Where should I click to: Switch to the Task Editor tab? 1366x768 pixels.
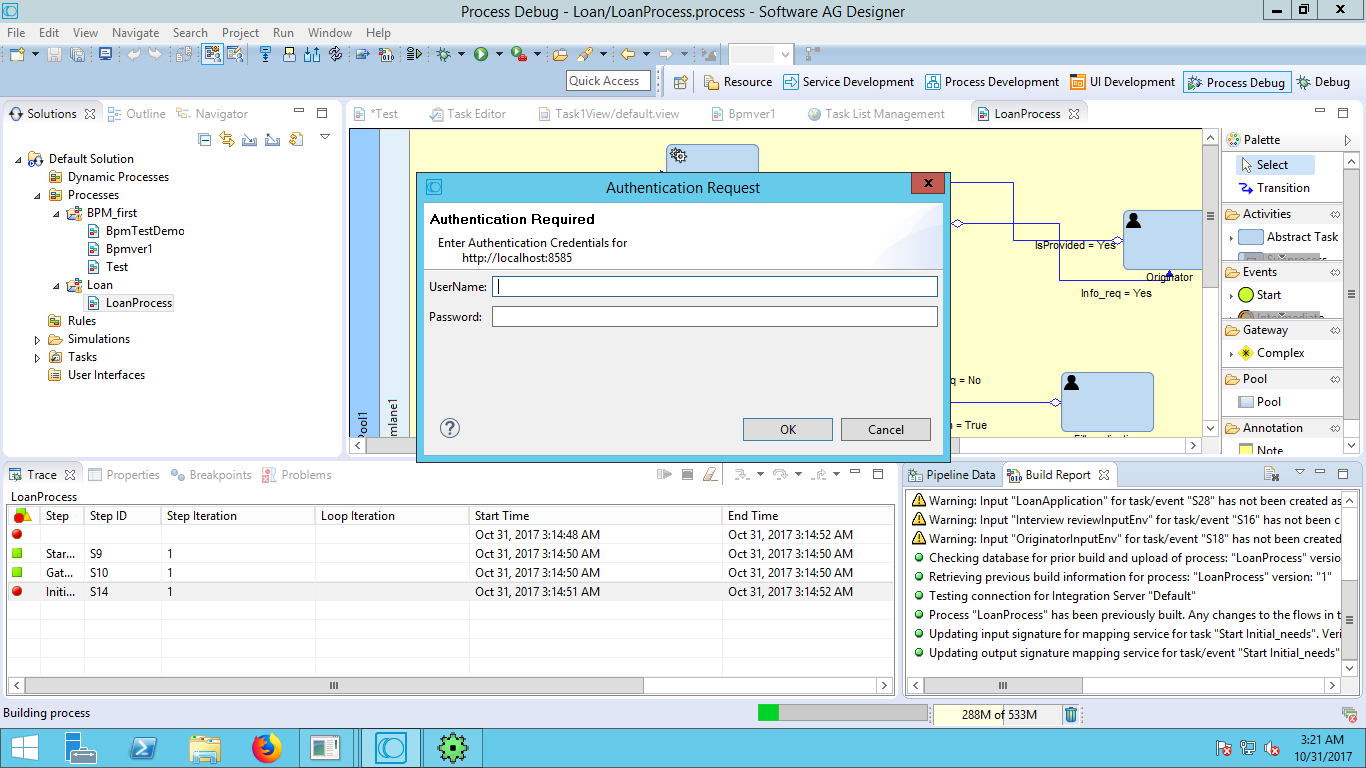[x=467, y=114]
